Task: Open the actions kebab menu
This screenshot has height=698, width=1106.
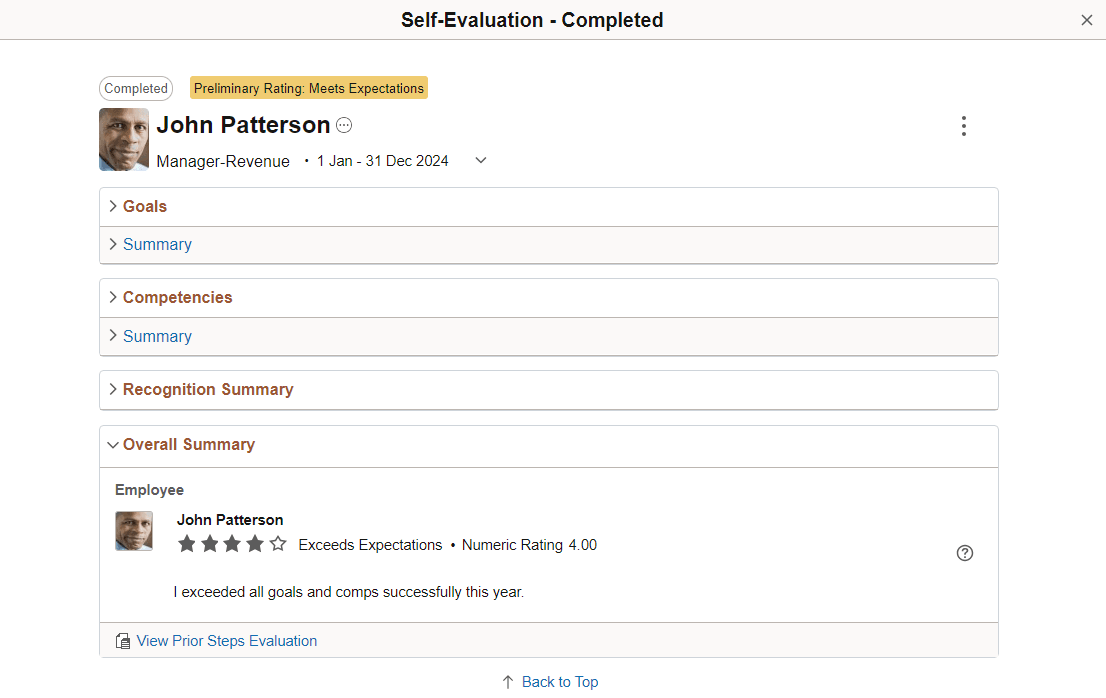Action: (x=964, y=126)
